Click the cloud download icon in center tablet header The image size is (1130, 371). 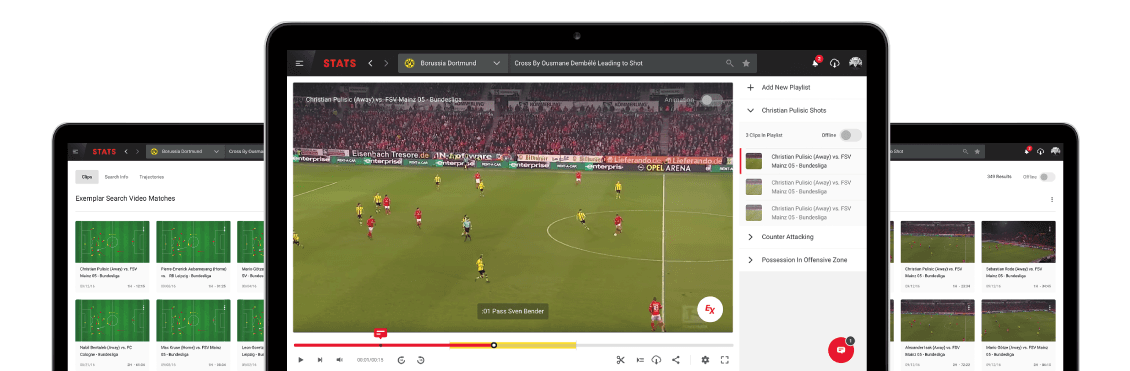click(x=835, y=63)
